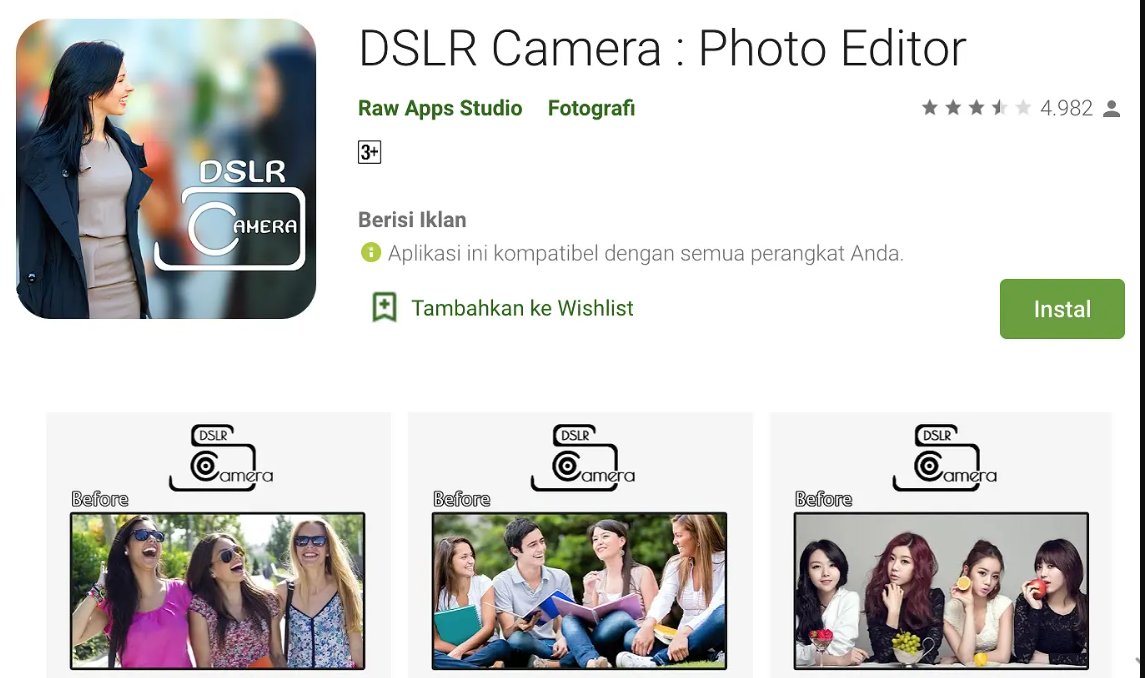1145x678 pixels.
Task: Click the 4.982 review count
Action: [x=1066, y=108]
